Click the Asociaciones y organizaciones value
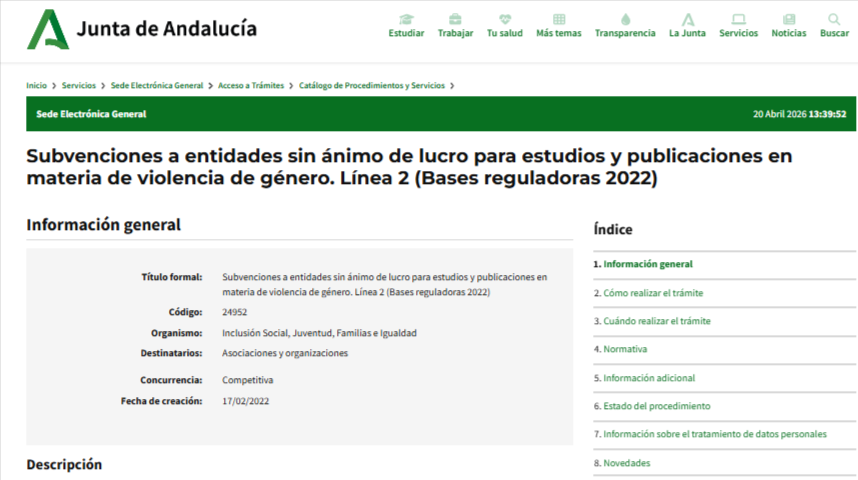The height and width of the screenshot is (480, 858). click(x=285, y=353)
